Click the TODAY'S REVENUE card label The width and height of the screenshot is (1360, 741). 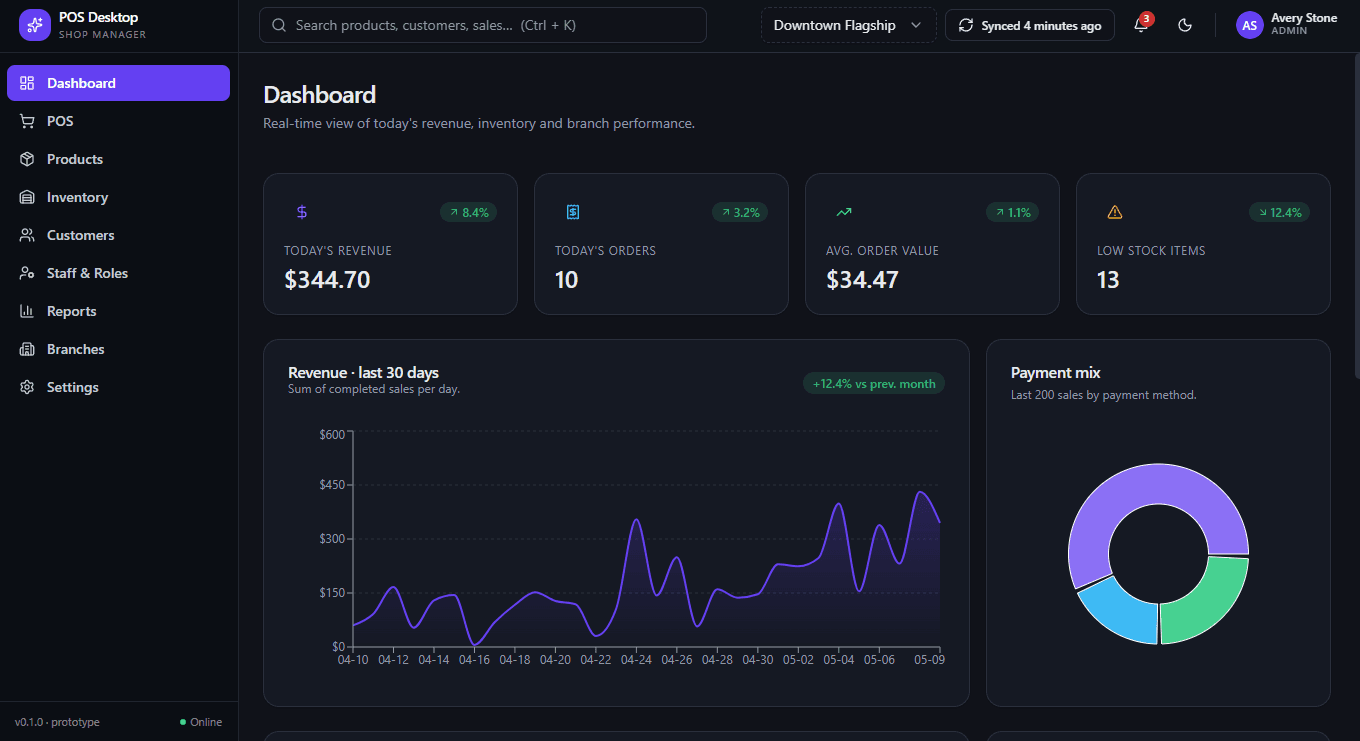338,251
